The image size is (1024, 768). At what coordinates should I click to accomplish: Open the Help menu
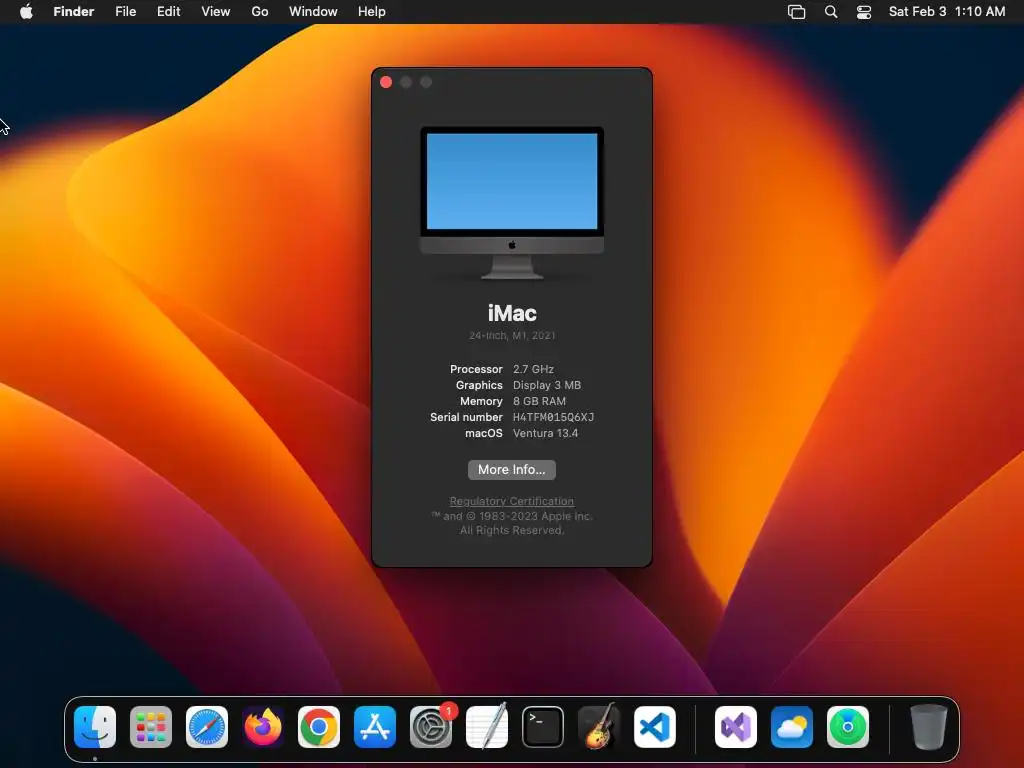click(372, 12)
